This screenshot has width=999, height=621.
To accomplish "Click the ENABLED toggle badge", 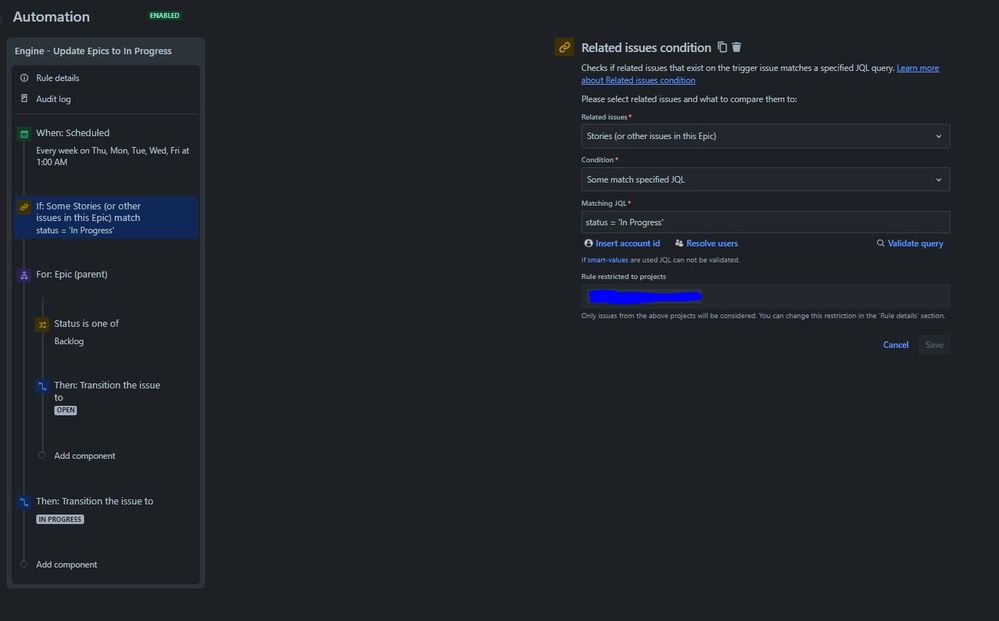I will click(x=164, y=15).
